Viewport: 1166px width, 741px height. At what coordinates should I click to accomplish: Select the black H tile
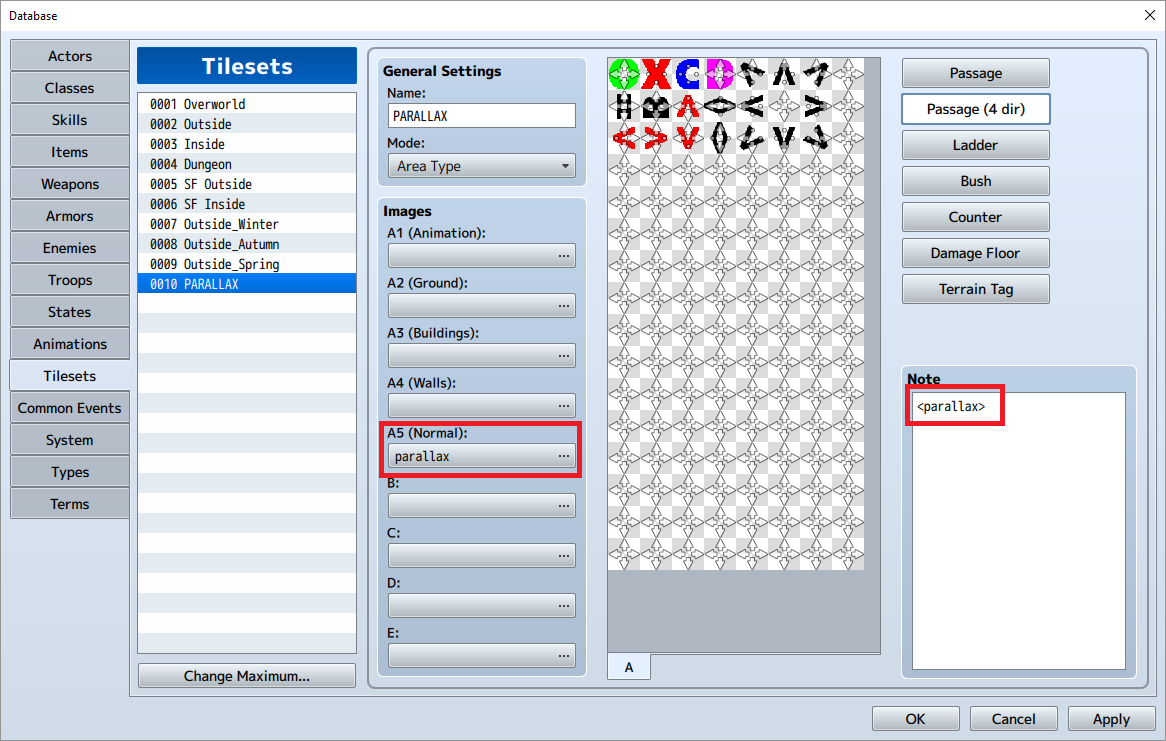[624, 106]
